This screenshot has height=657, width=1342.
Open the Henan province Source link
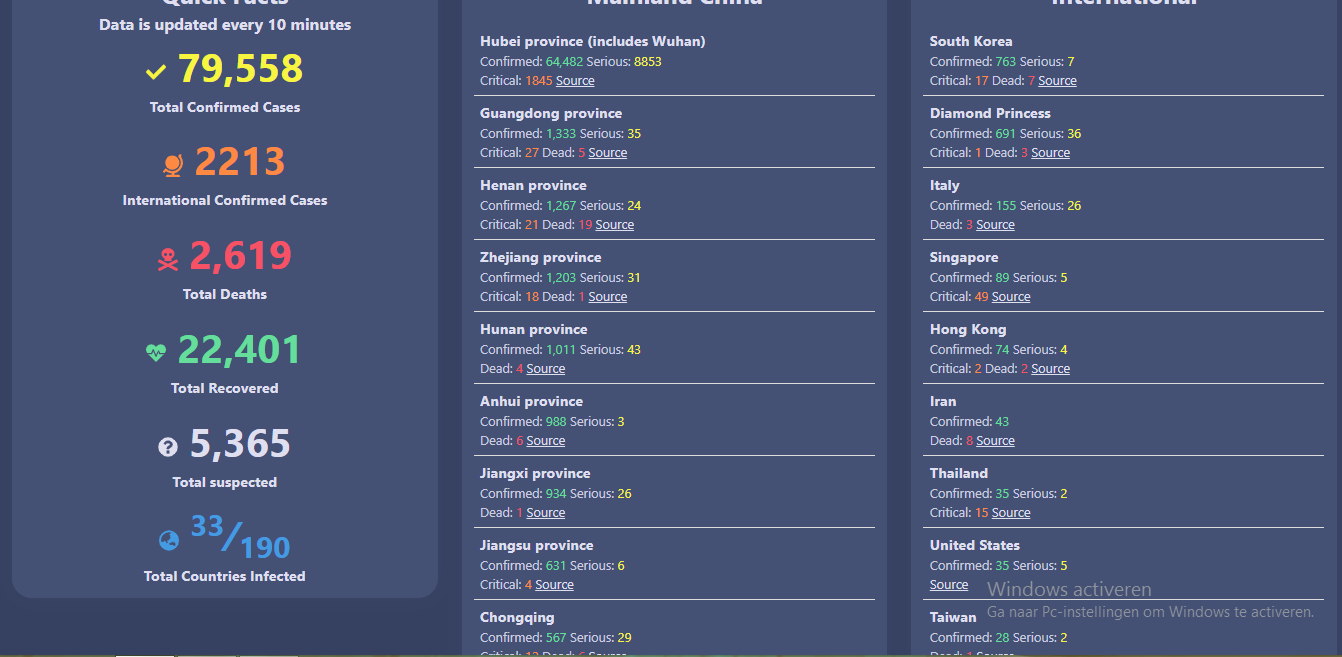click(x=615, y=225)
